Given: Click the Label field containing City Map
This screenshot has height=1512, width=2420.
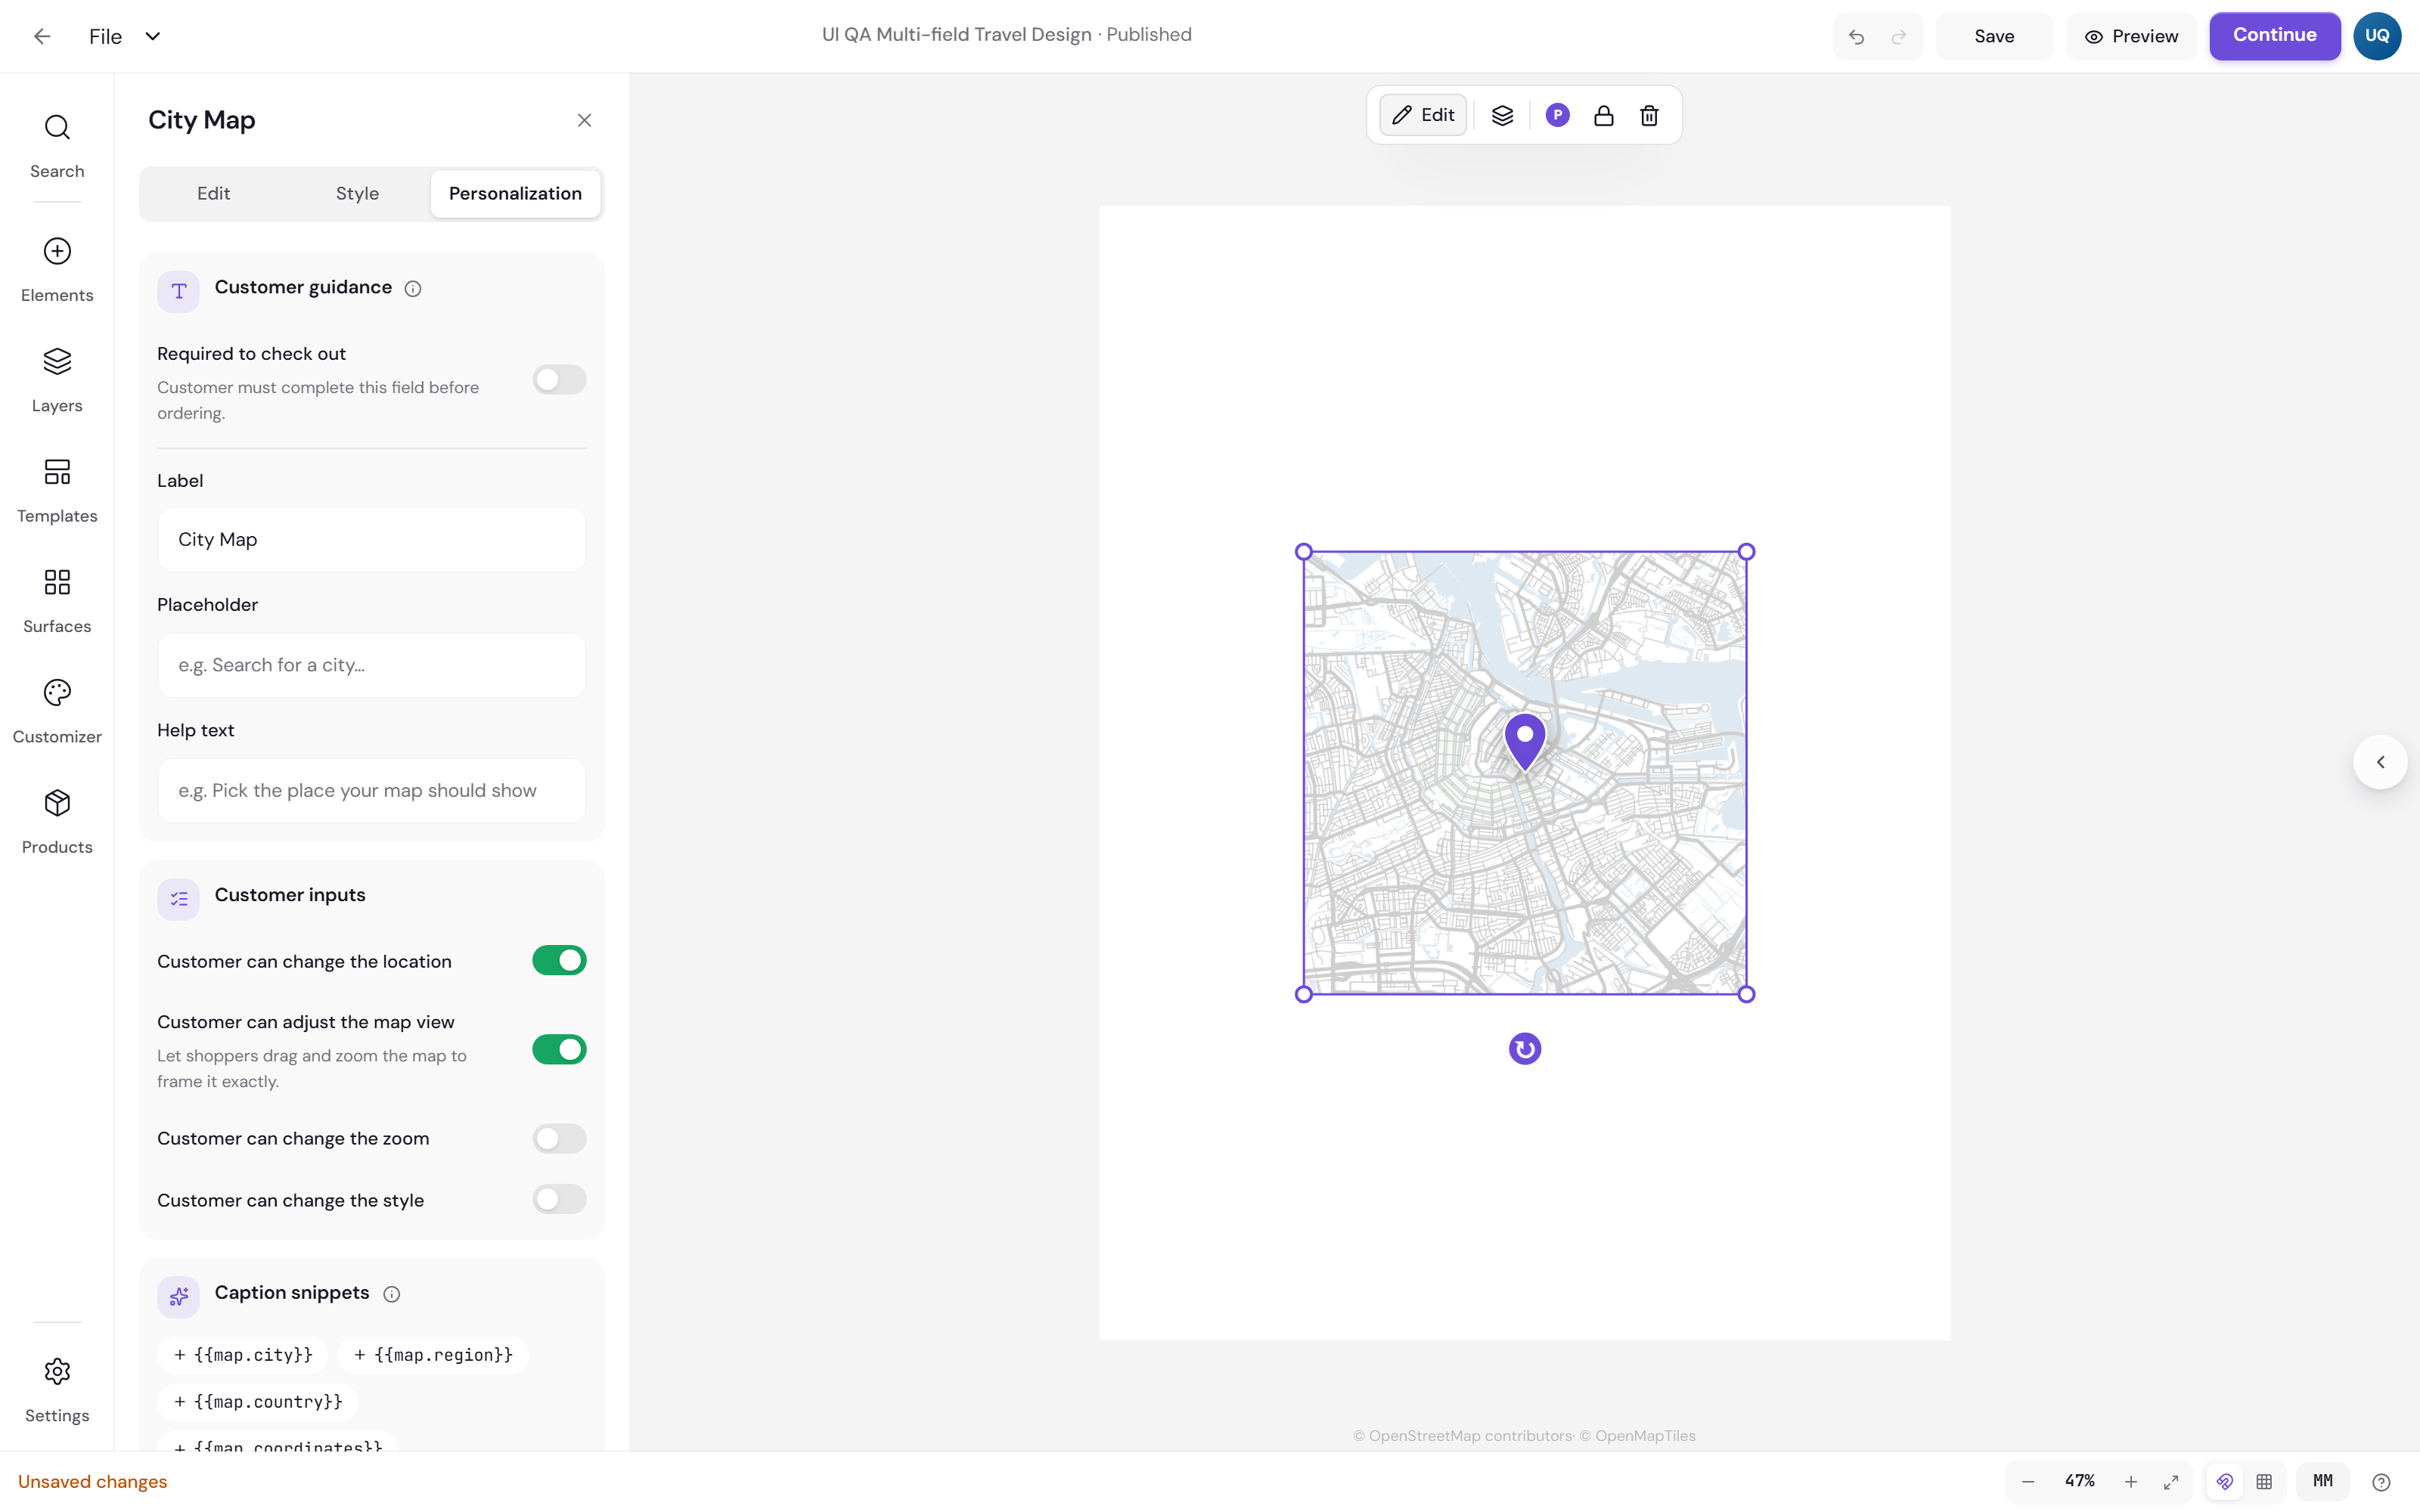Looking at the screenshot, I should [372, 540].
